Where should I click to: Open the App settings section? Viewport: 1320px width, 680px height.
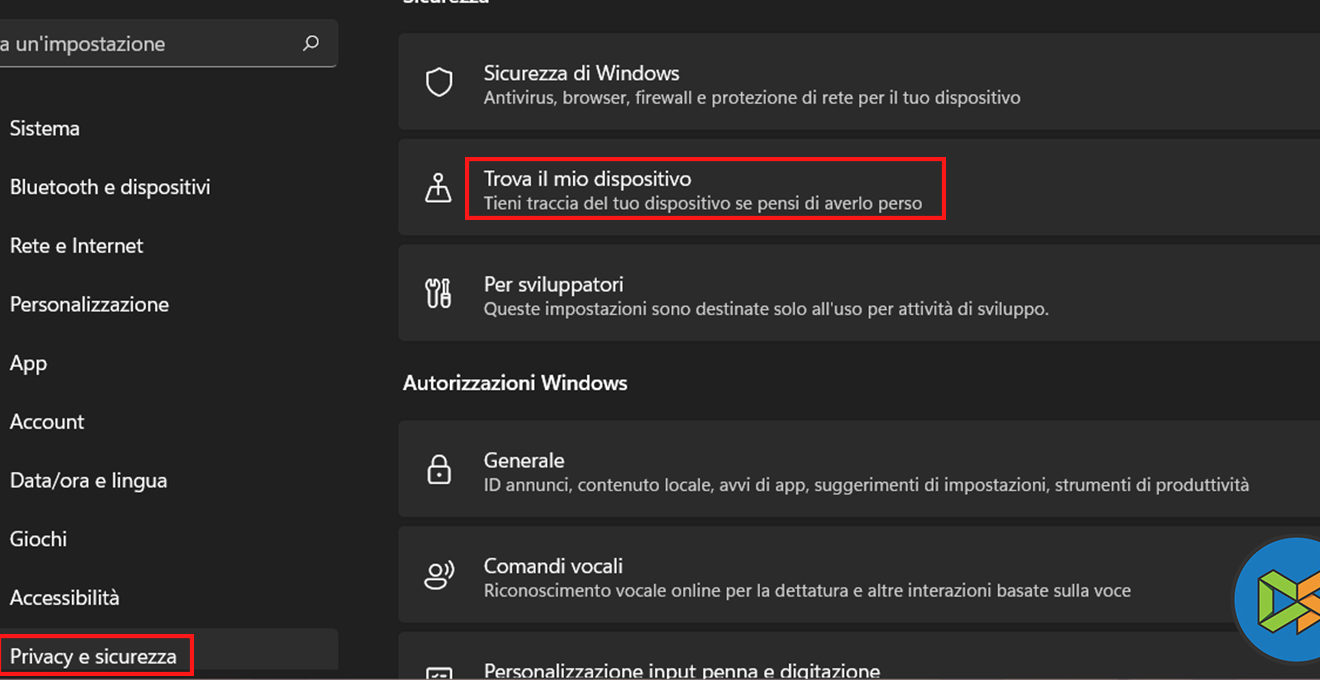click(29, 363)
